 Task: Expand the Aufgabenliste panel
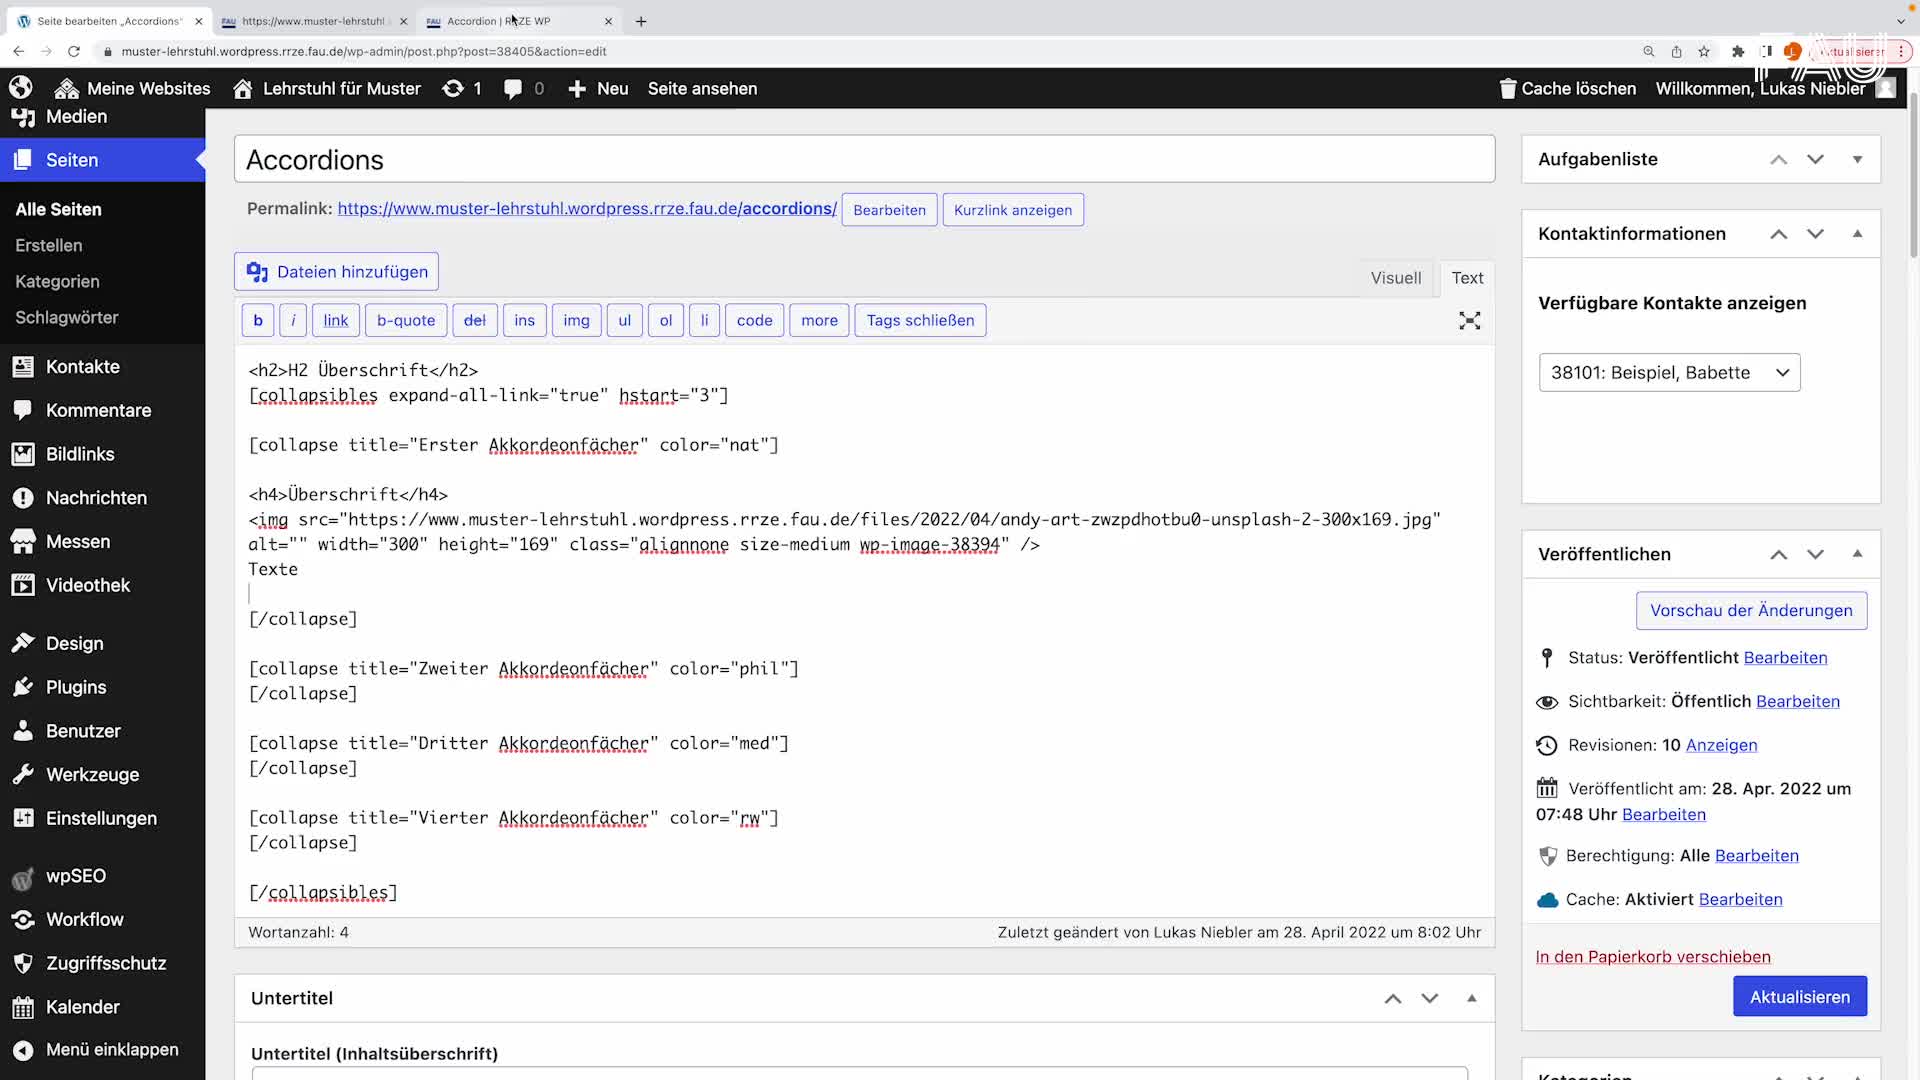(x=1857, y=160)
